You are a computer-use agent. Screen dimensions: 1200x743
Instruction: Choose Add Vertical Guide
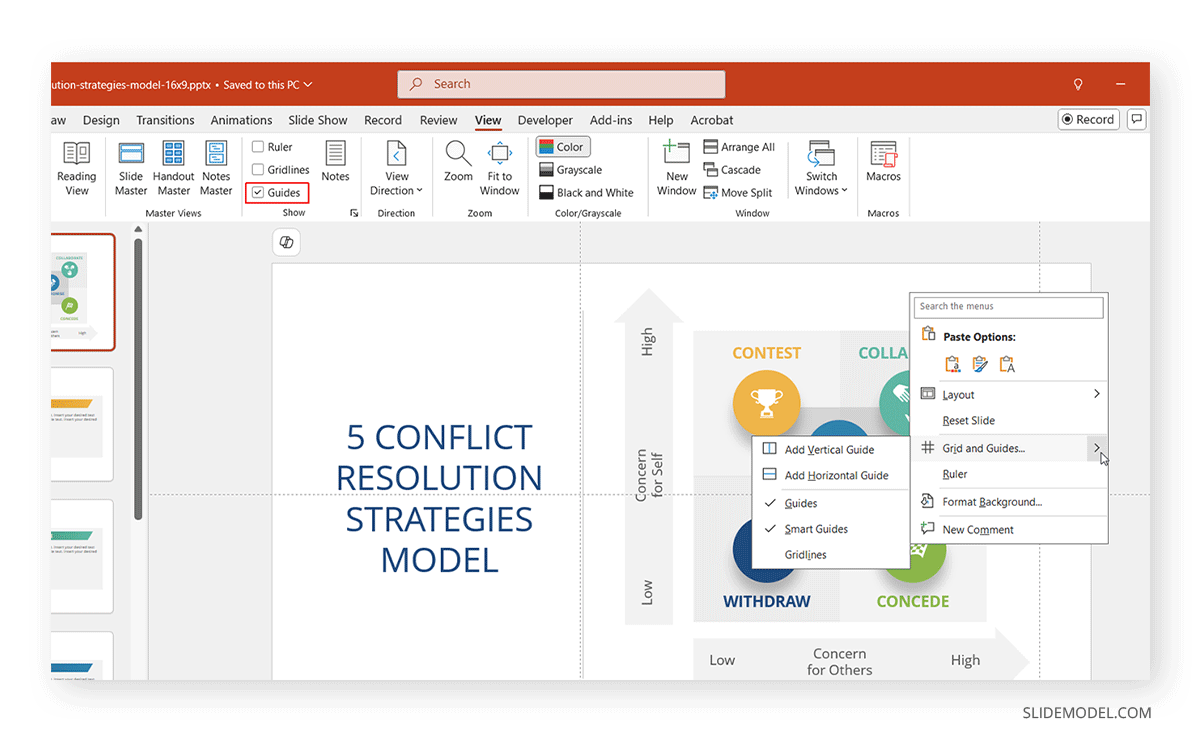pyautogui.click(x=830, y=450)
